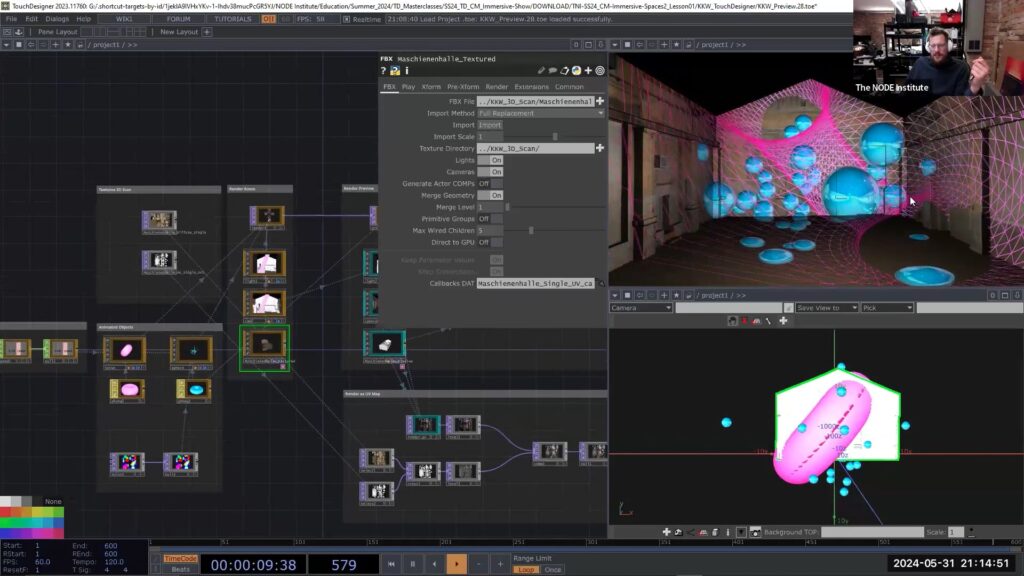Image resolution: width=1024 pixels, height=576 pixels.
Task: Open operator info icon
Action: pyautogui.click(x=406, y=71)
